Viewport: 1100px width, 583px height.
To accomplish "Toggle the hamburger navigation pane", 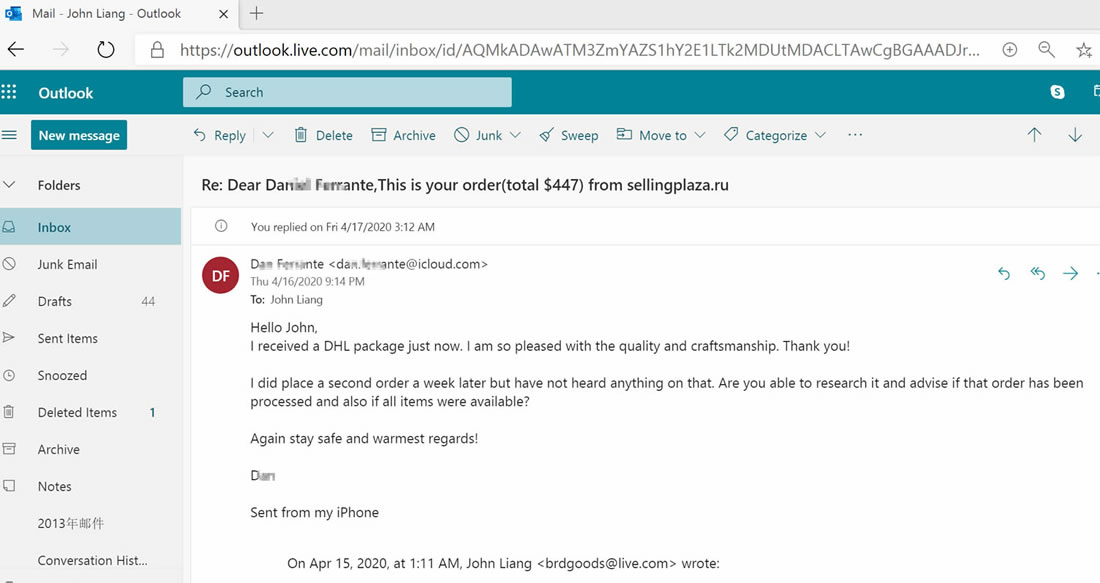I will 10,135.
